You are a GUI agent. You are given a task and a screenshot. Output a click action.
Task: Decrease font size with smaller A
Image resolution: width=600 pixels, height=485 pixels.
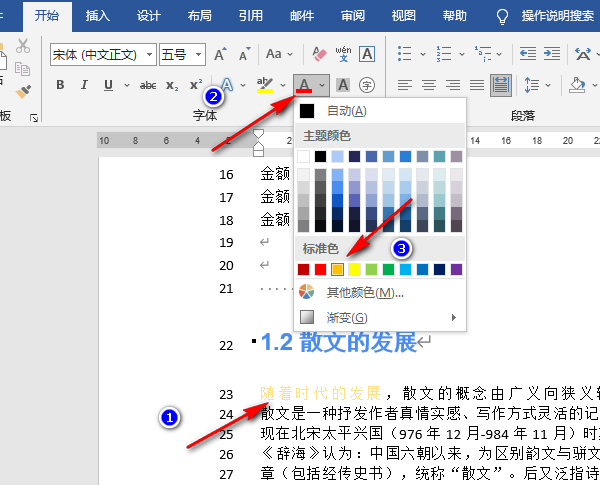245,54
